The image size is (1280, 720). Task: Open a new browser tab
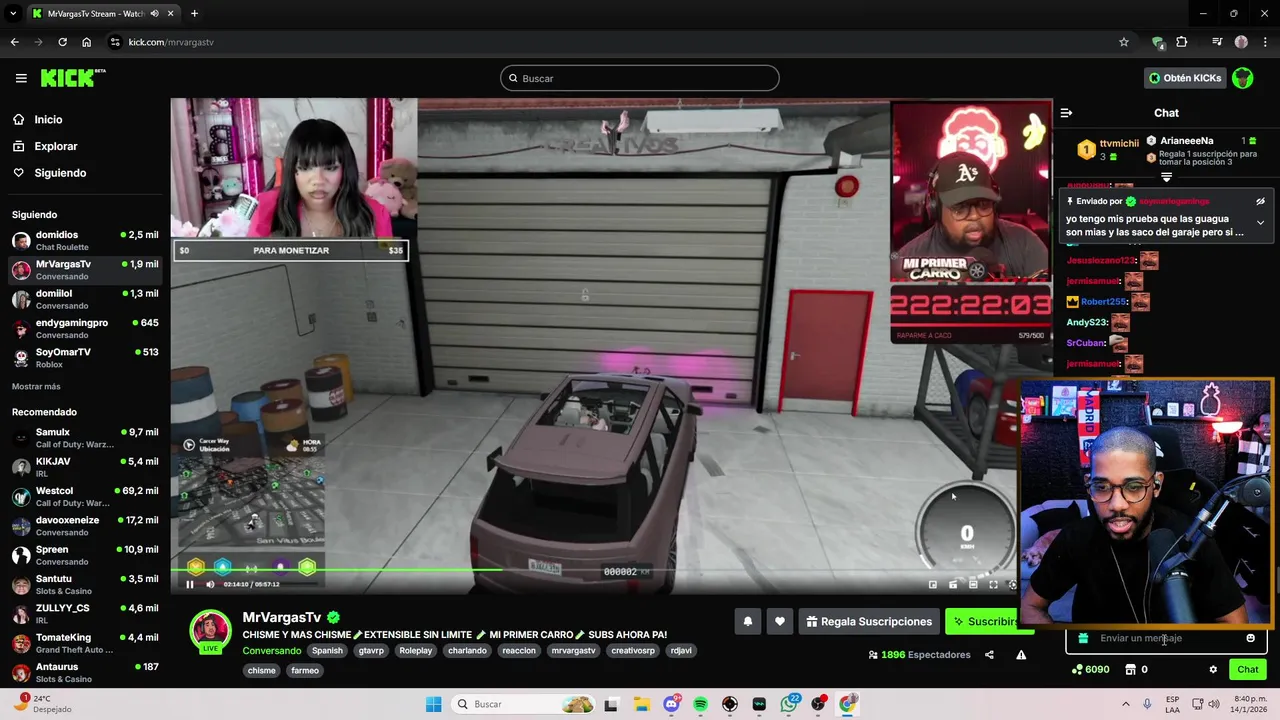pos(194,13)
